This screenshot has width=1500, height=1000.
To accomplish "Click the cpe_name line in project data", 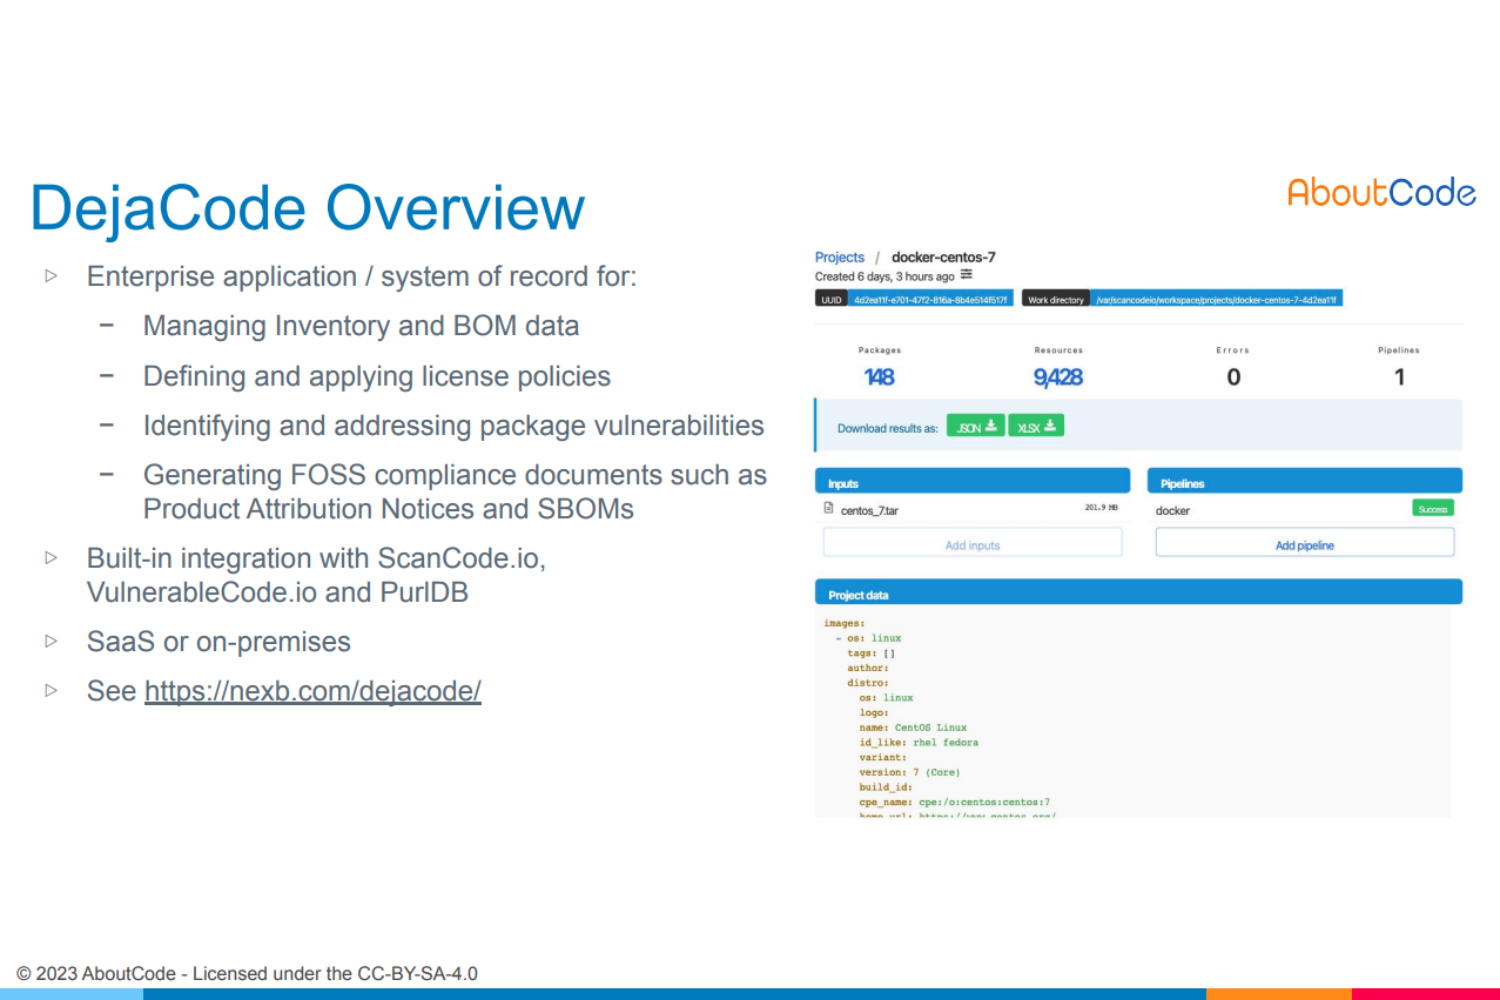I will [954, 802].
